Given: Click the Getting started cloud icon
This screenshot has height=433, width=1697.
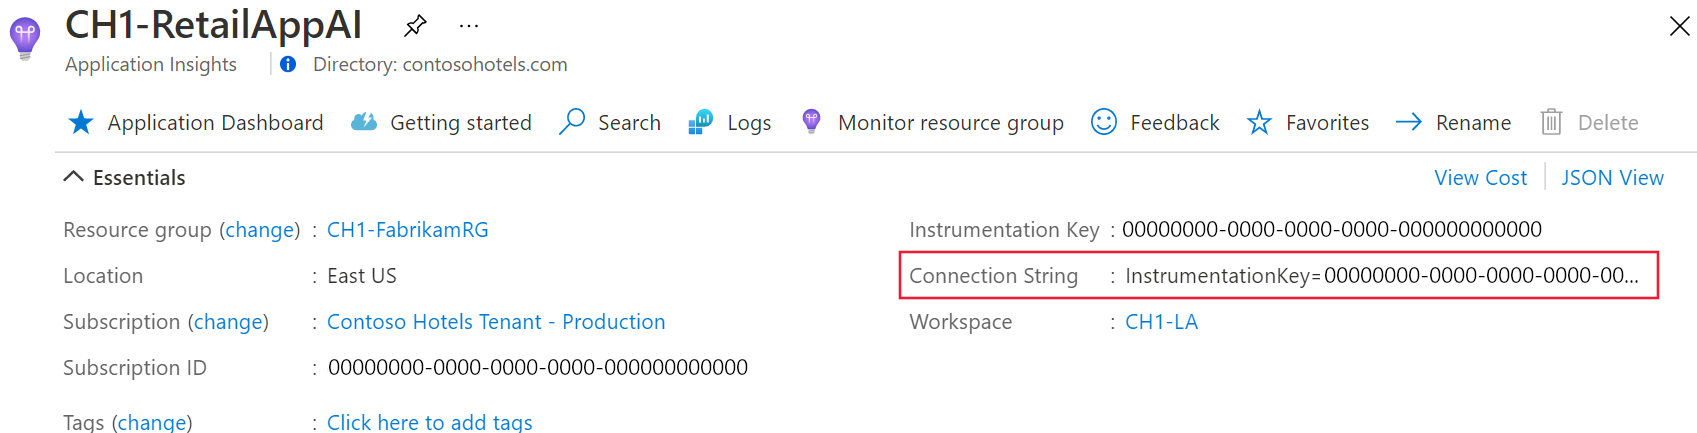Looking at the screenshot, I should coord(364,122).
